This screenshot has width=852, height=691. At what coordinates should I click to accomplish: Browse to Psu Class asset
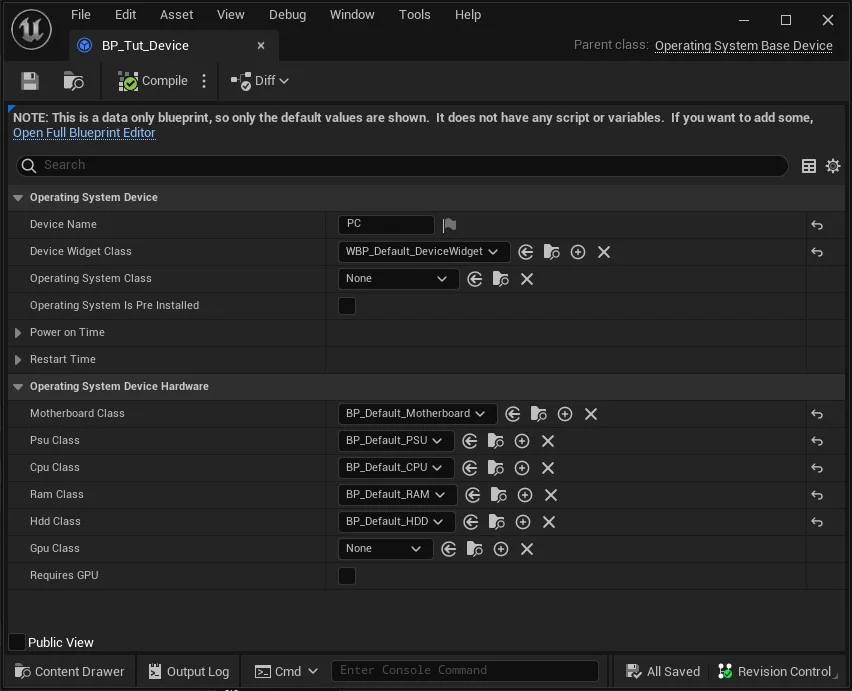click(496, 441)
